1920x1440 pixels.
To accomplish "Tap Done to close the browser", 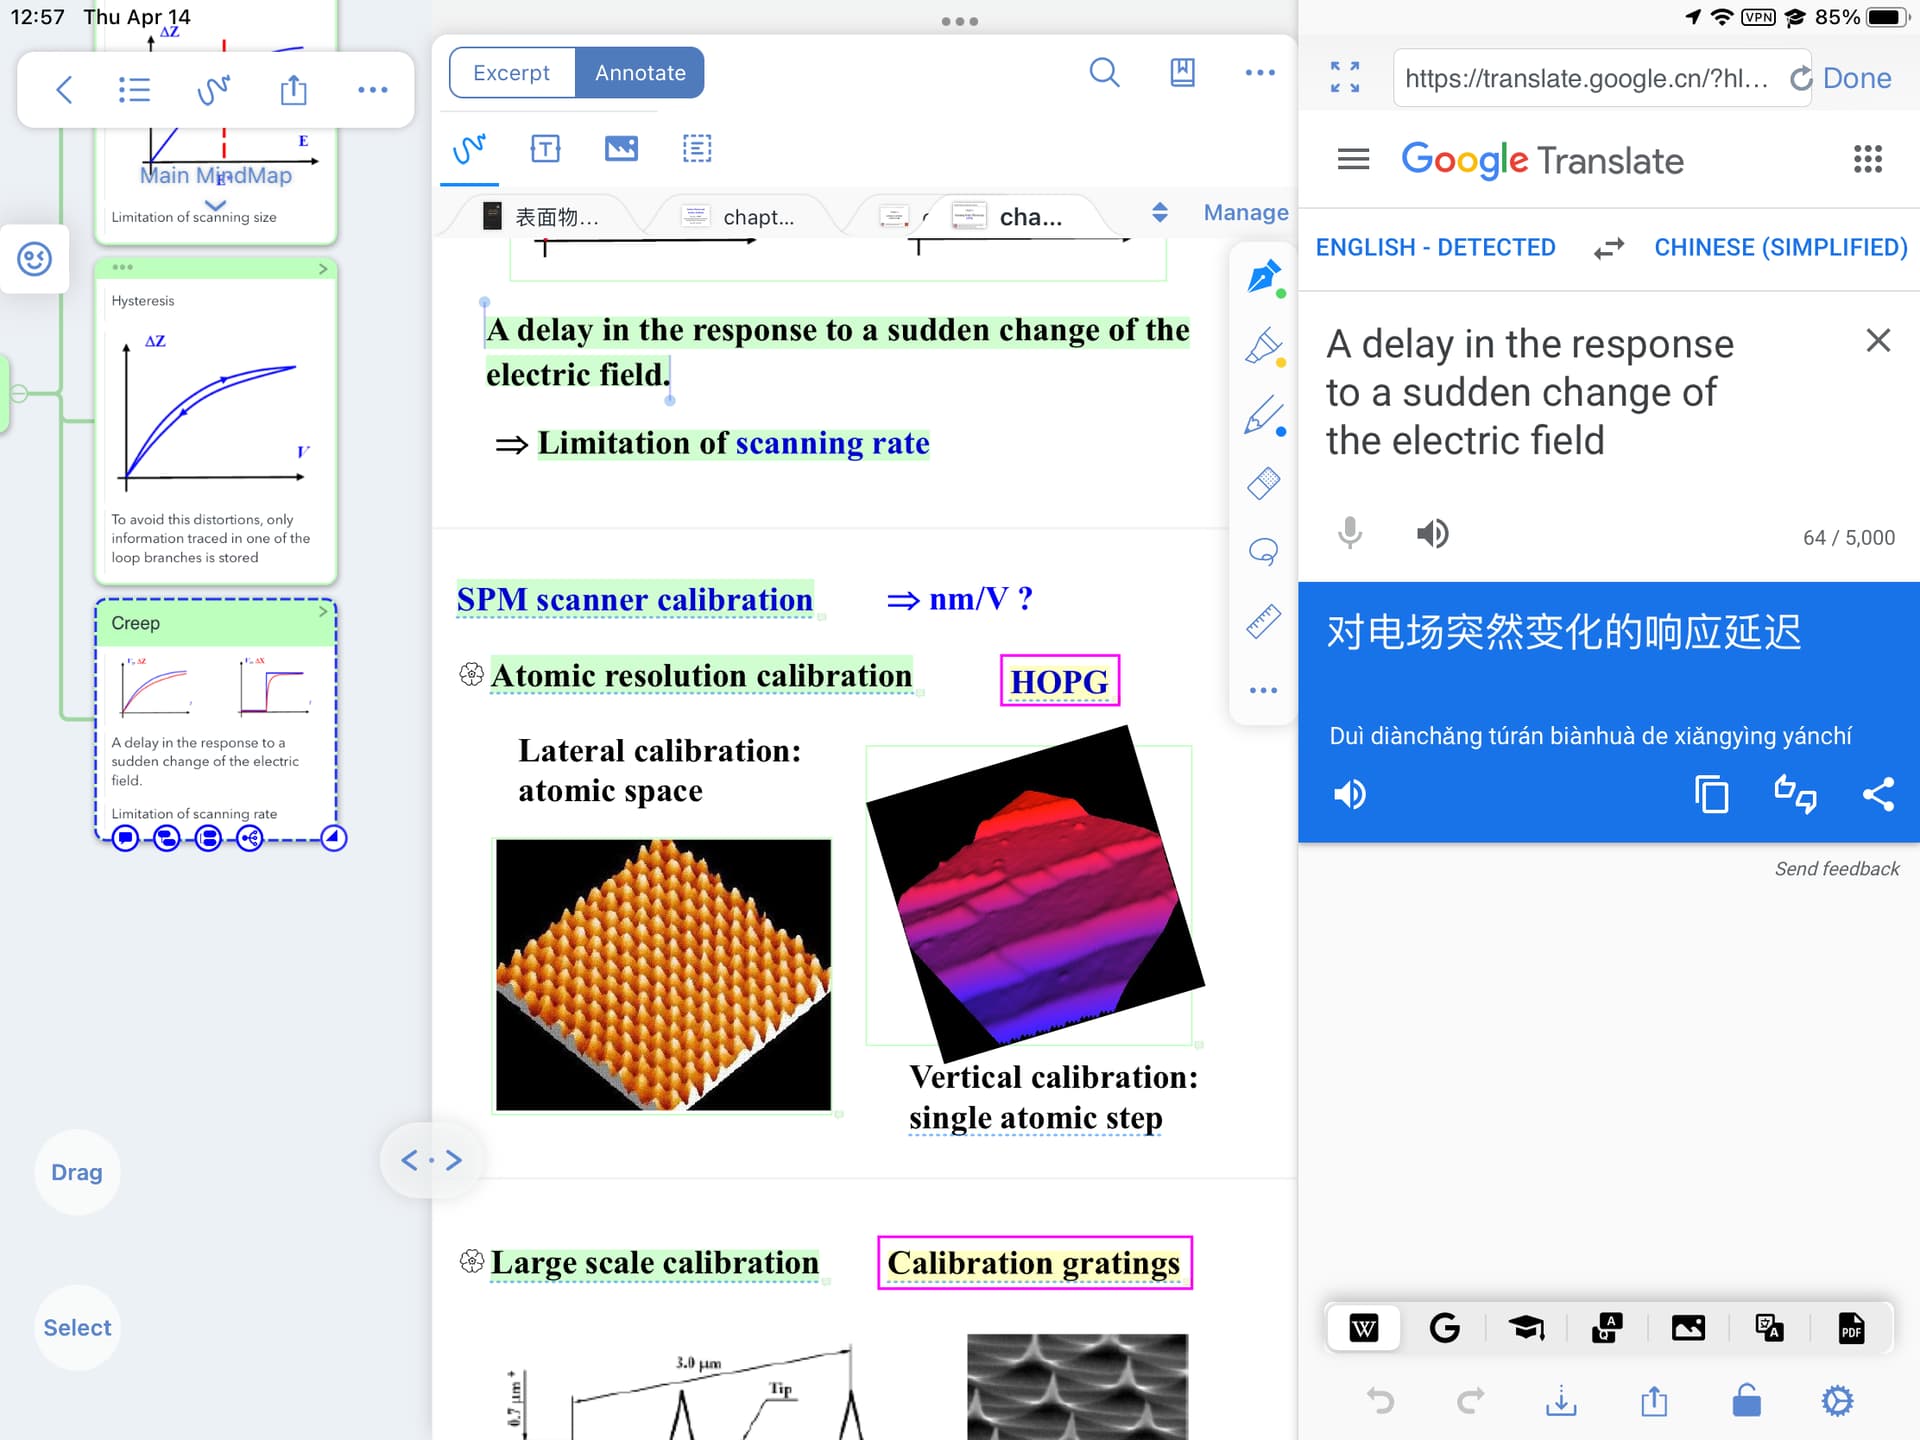I will pos(1857,78).
